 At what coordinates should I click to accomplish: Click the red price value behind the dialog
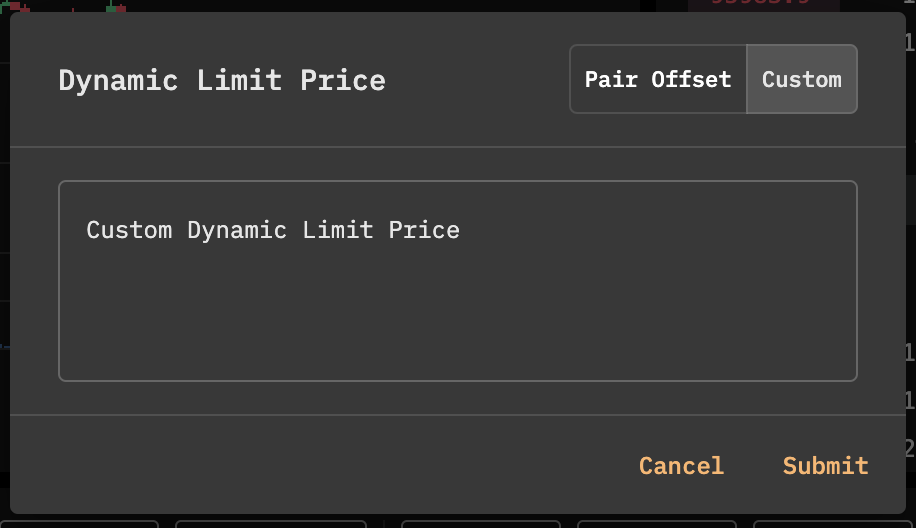[760, 4]
